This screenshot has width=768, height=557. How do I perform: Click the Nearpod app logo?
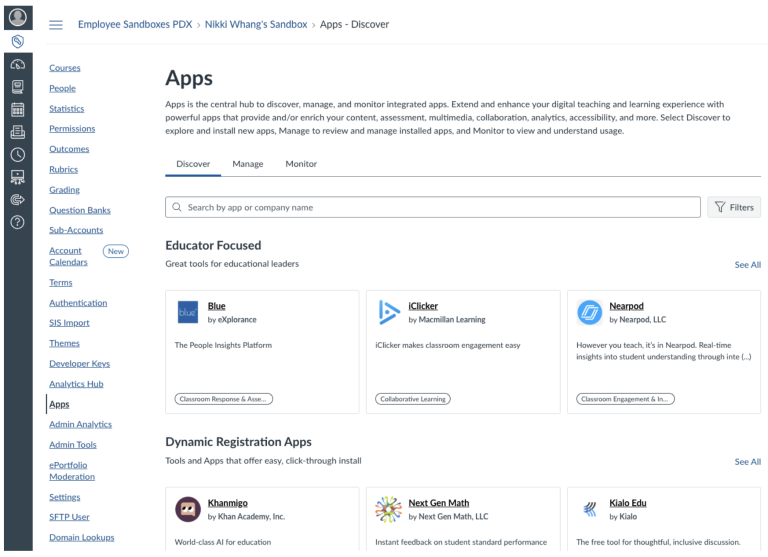[x=590, y=312]
